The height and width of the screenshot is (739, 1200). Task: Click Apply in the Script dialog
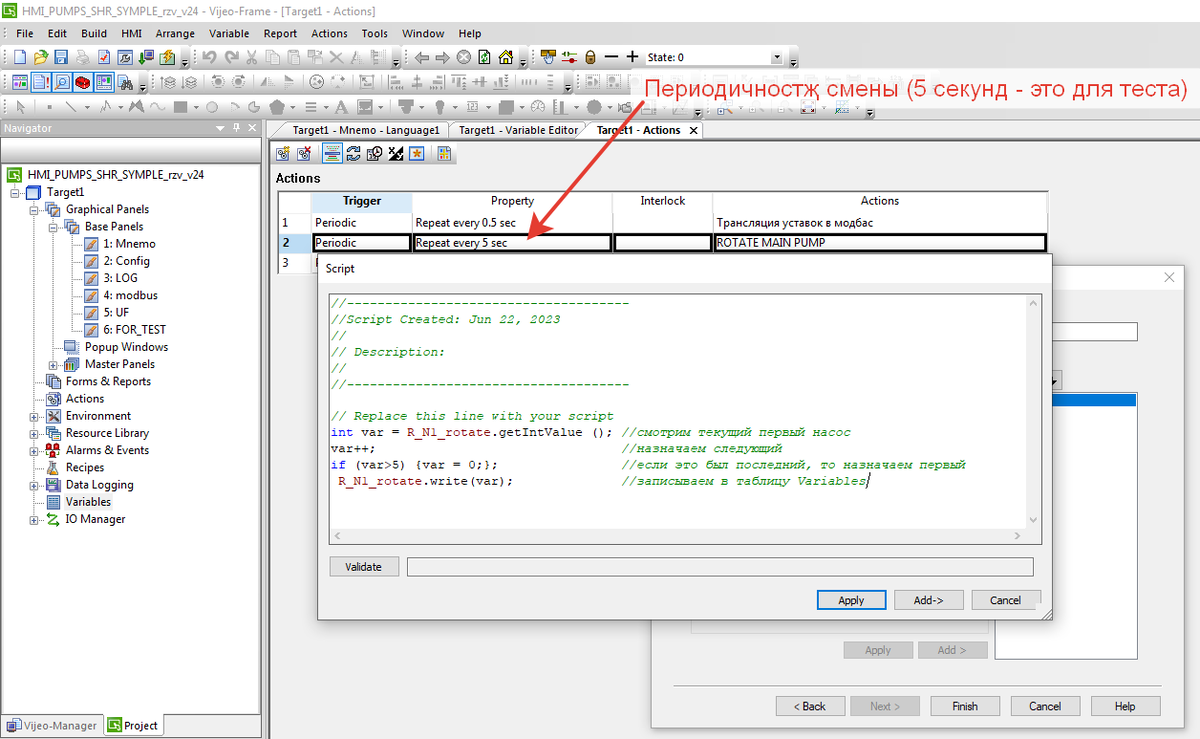(x=851, y=600)
